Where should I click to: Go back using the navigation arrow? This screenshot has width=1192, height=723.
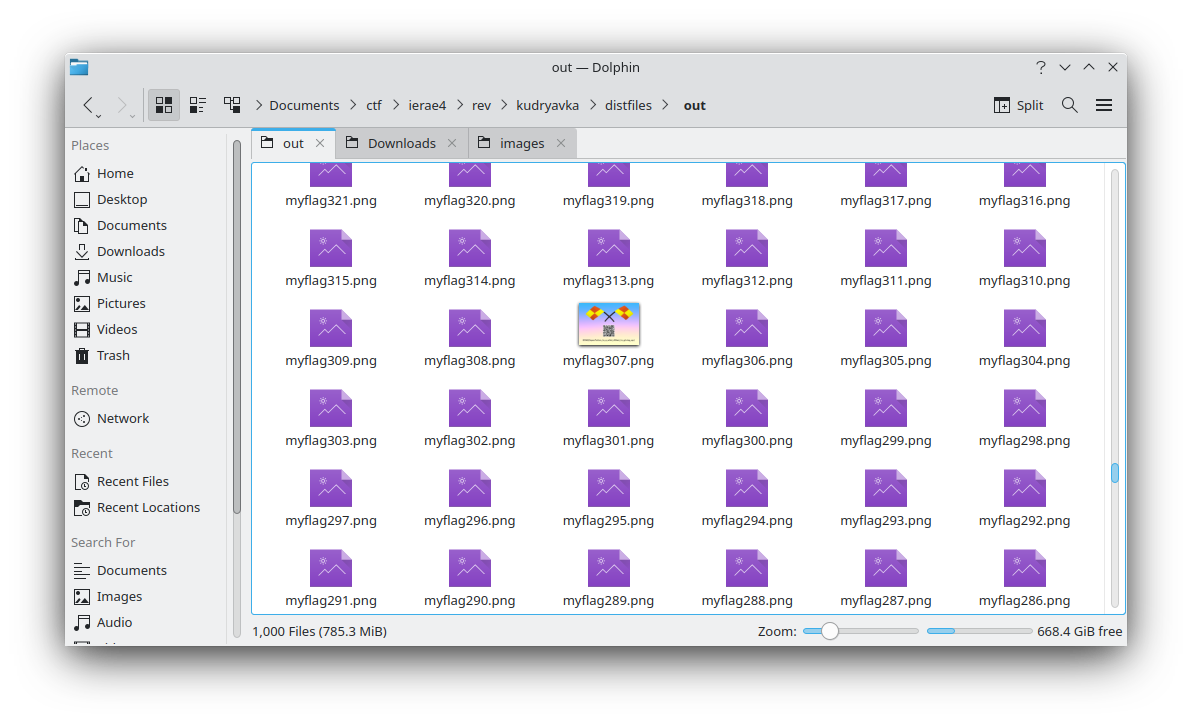pyautogui.click(x=87, y=104)
